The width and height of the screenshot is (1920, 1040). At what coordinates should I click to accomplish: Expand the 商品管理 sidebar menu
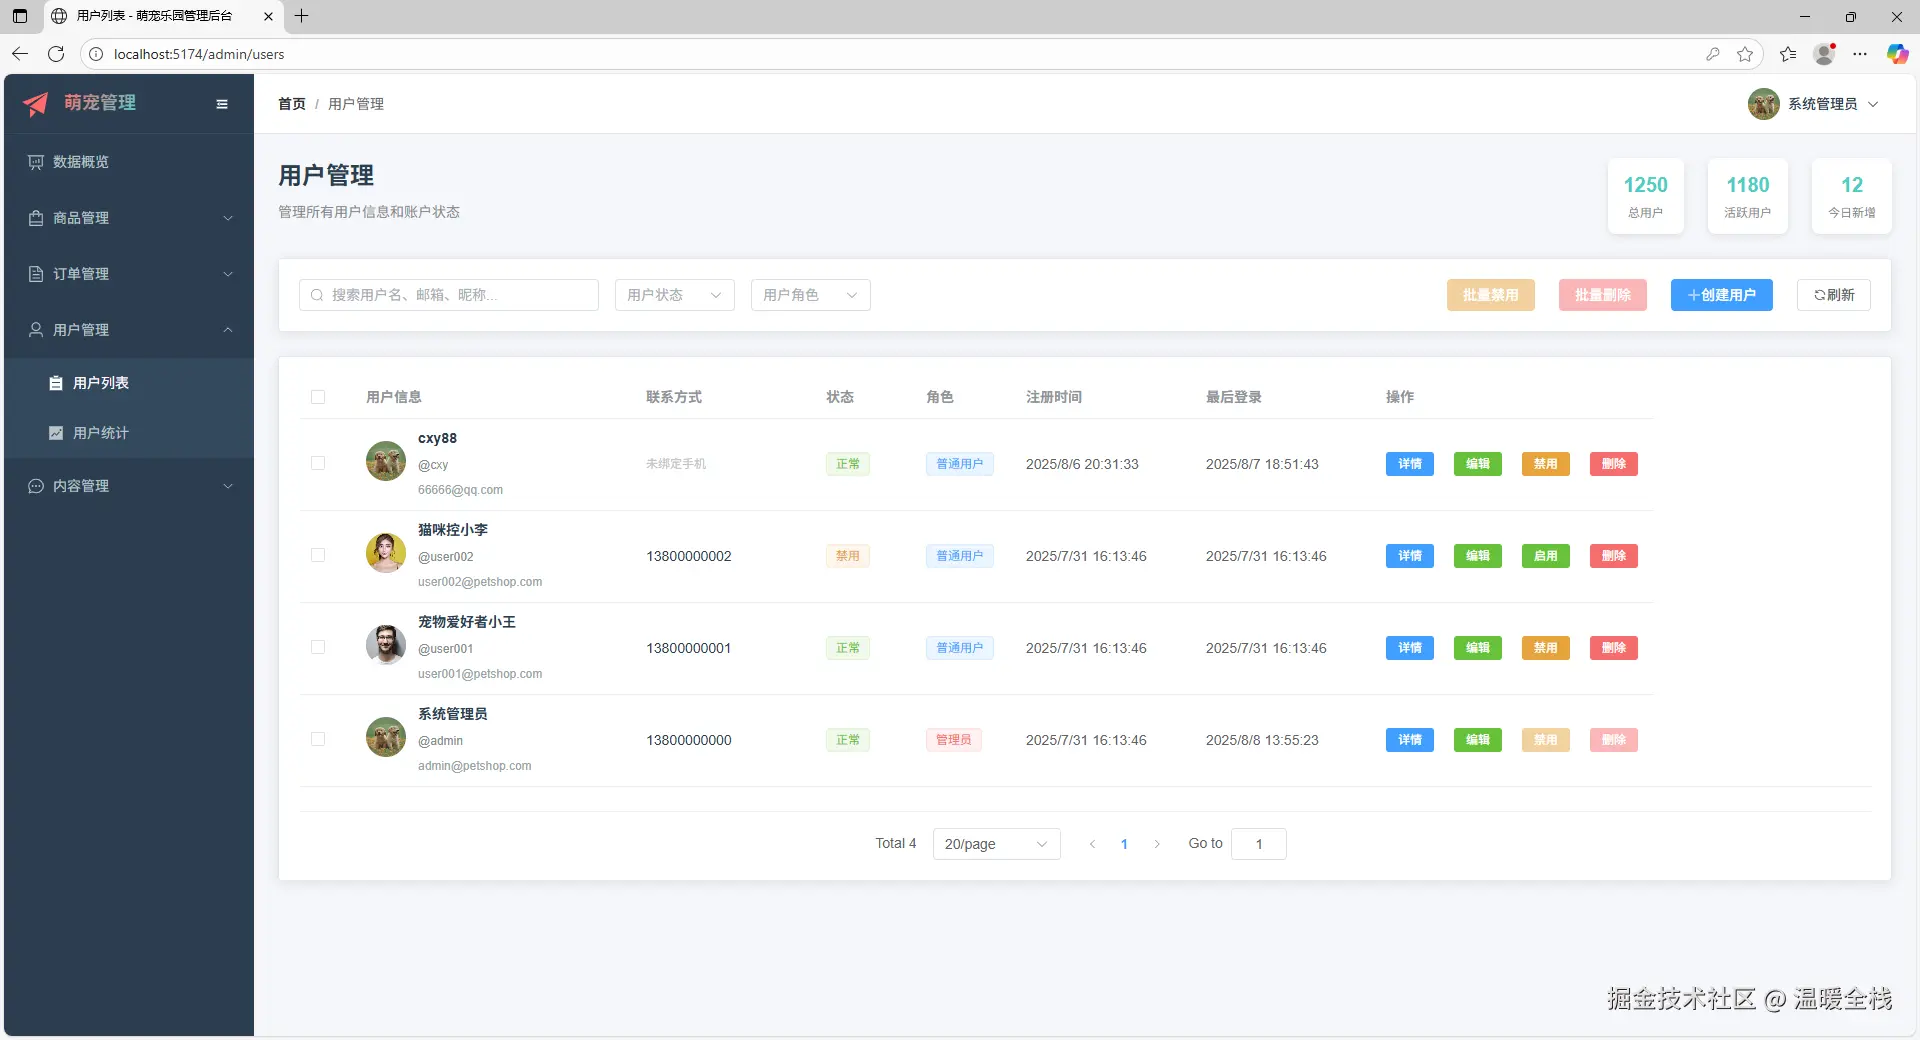click(x=129, y=218)
